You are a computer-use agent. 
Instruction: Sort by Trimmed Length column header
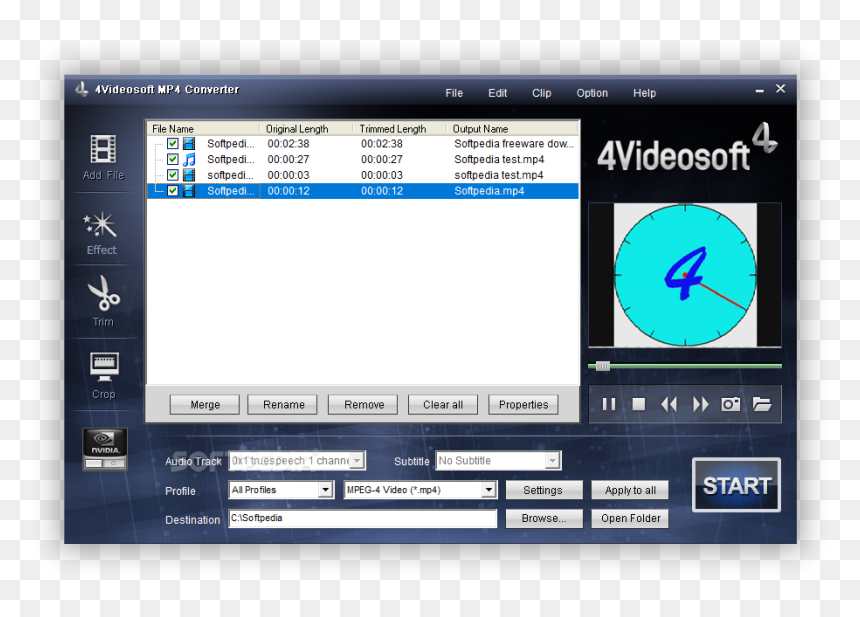coord(399,129)
